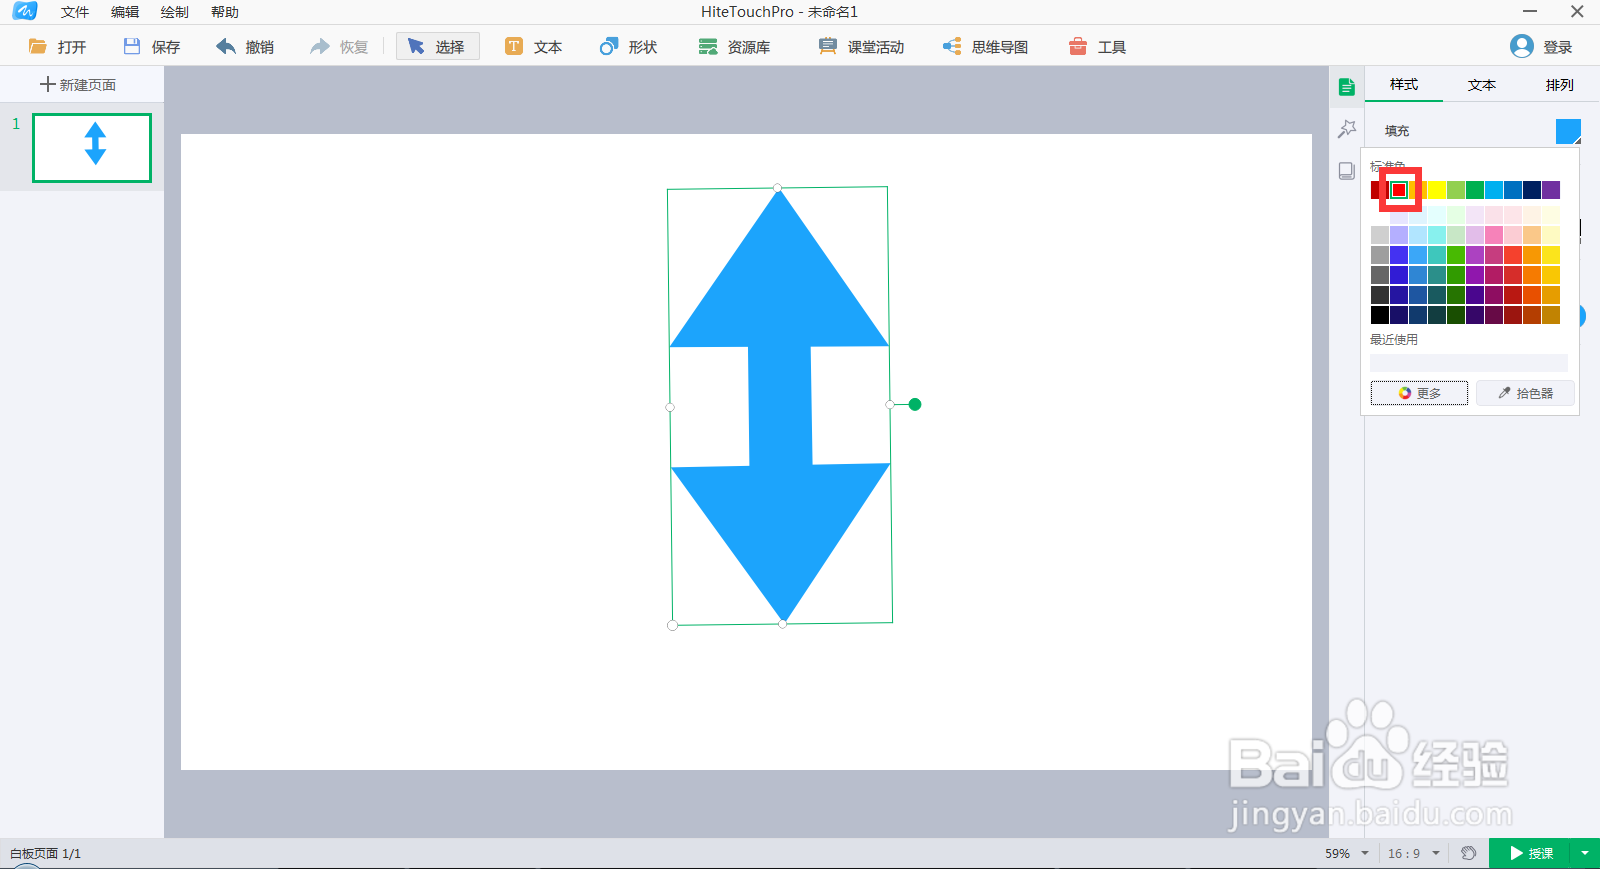
Task: Click the hand pan icon in status bar
Action: [x=1468, y=853]
